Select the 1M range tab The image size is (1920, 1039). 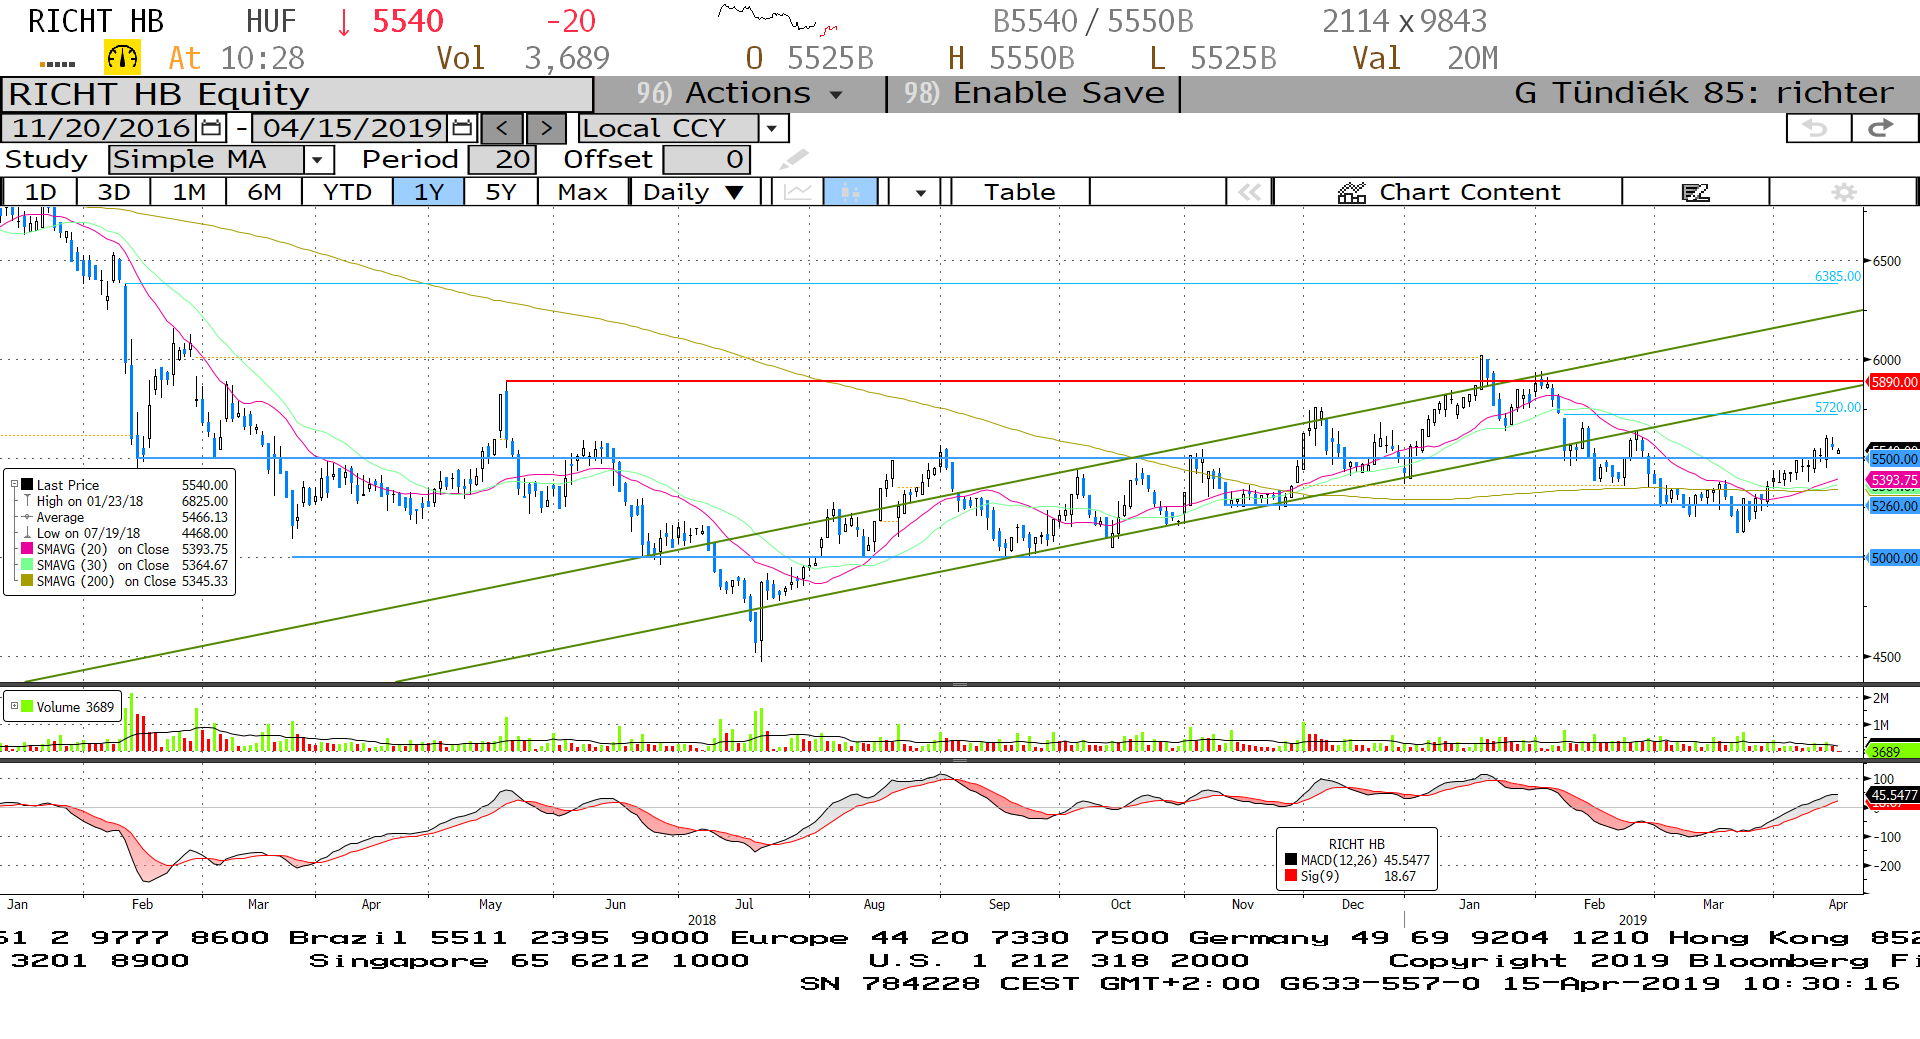point(189,192)
